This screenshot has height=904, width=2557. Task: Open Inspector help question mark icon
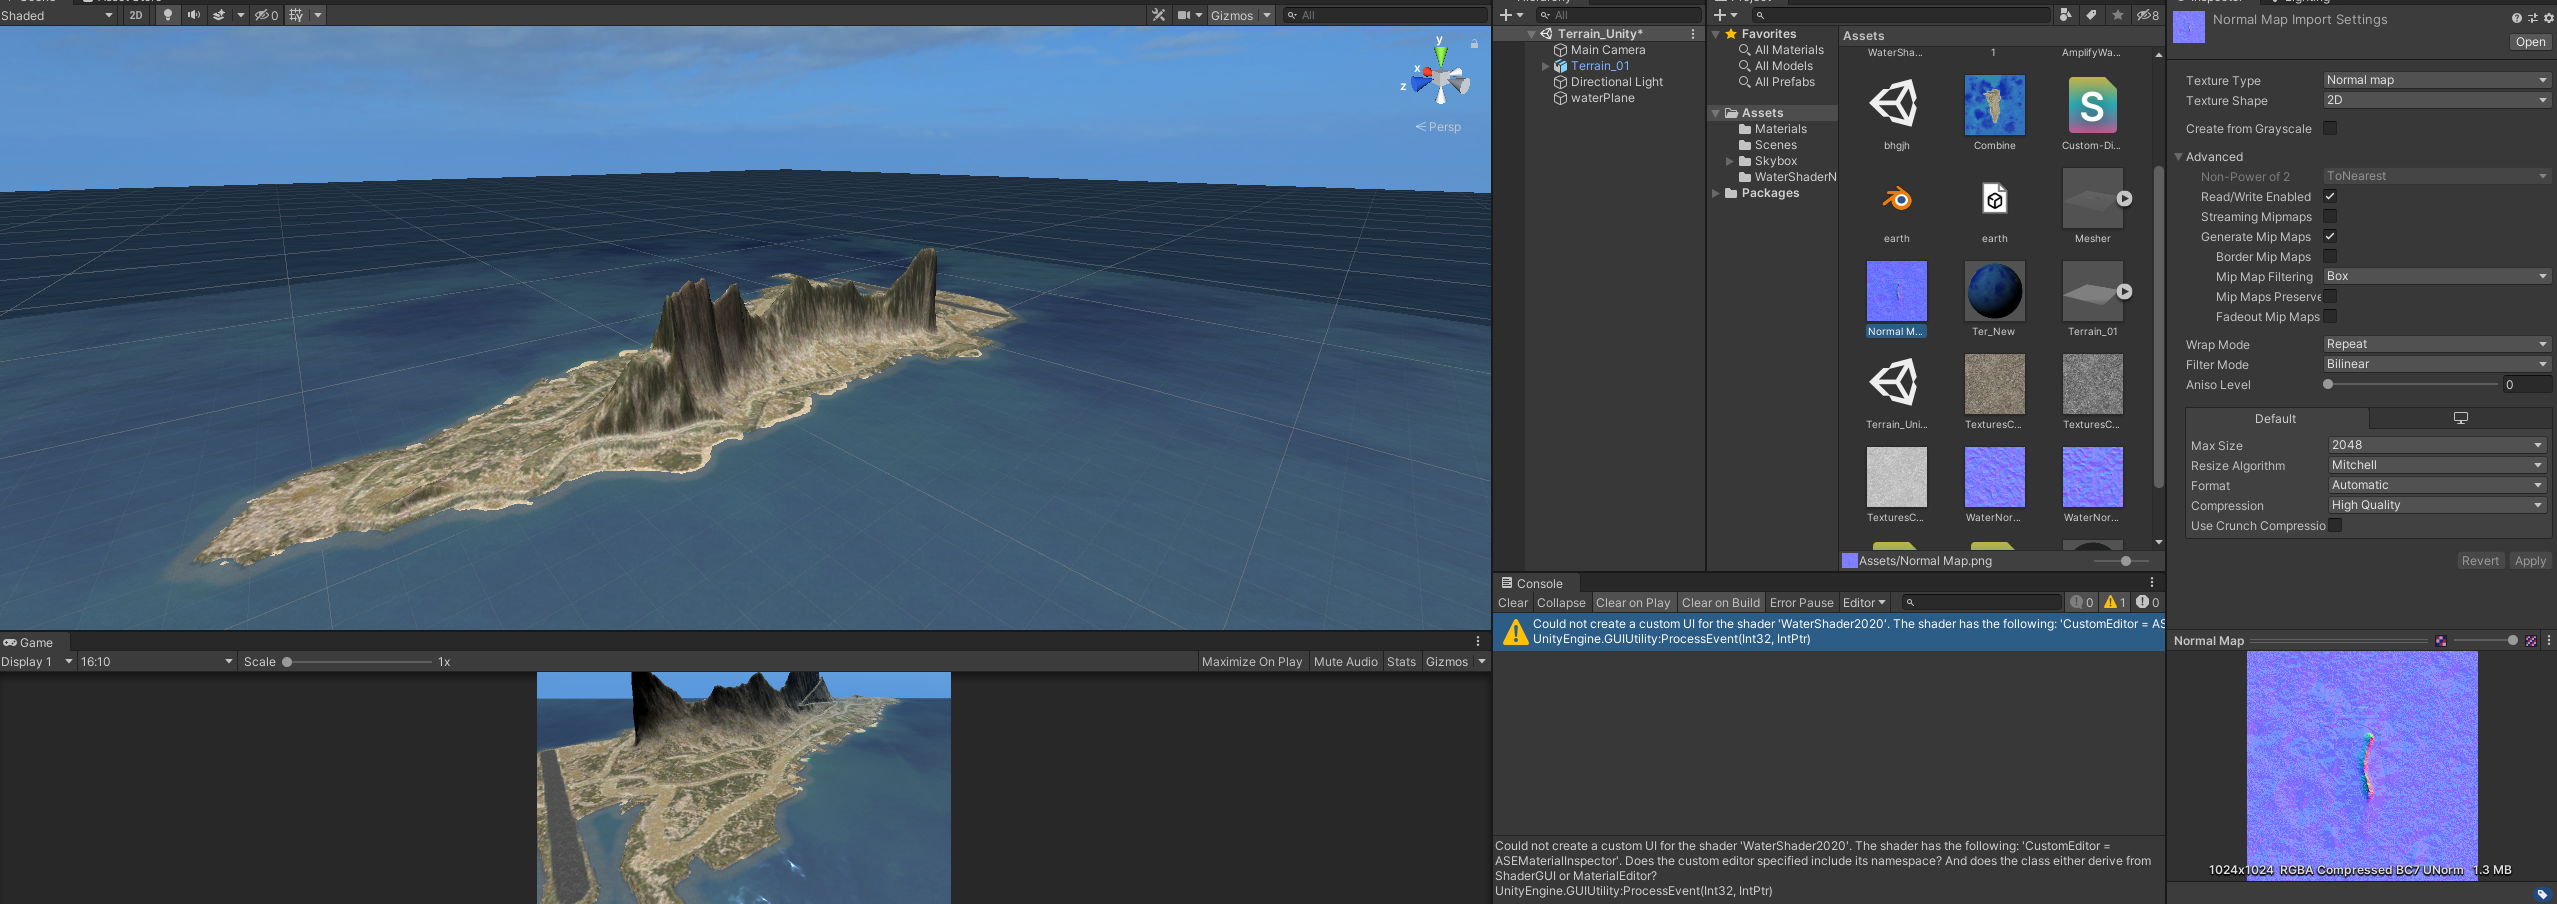point(2516,18)
